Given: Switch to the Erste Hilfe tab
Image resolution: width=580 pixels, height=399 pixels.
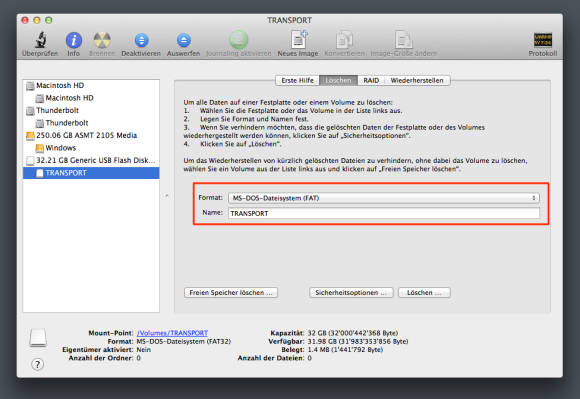Looking at the screenshot, I should tap(297, 80).
